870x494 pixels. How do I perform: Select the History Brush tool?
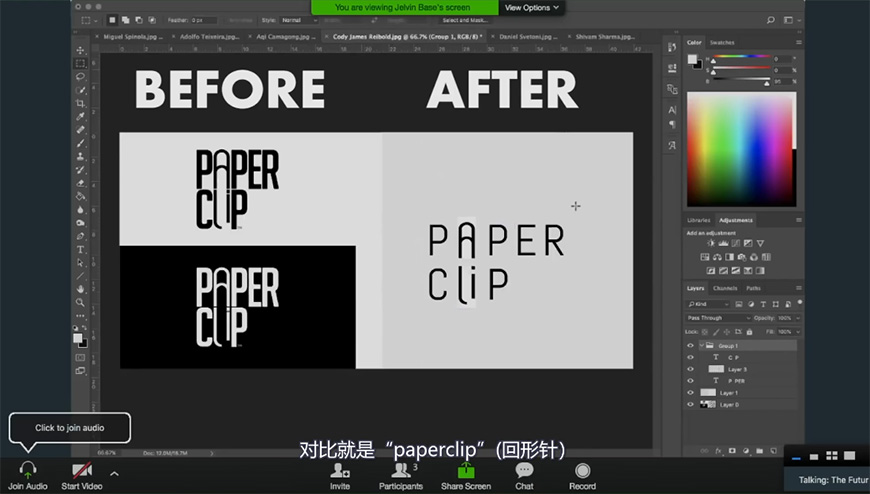tap(80, 170)
